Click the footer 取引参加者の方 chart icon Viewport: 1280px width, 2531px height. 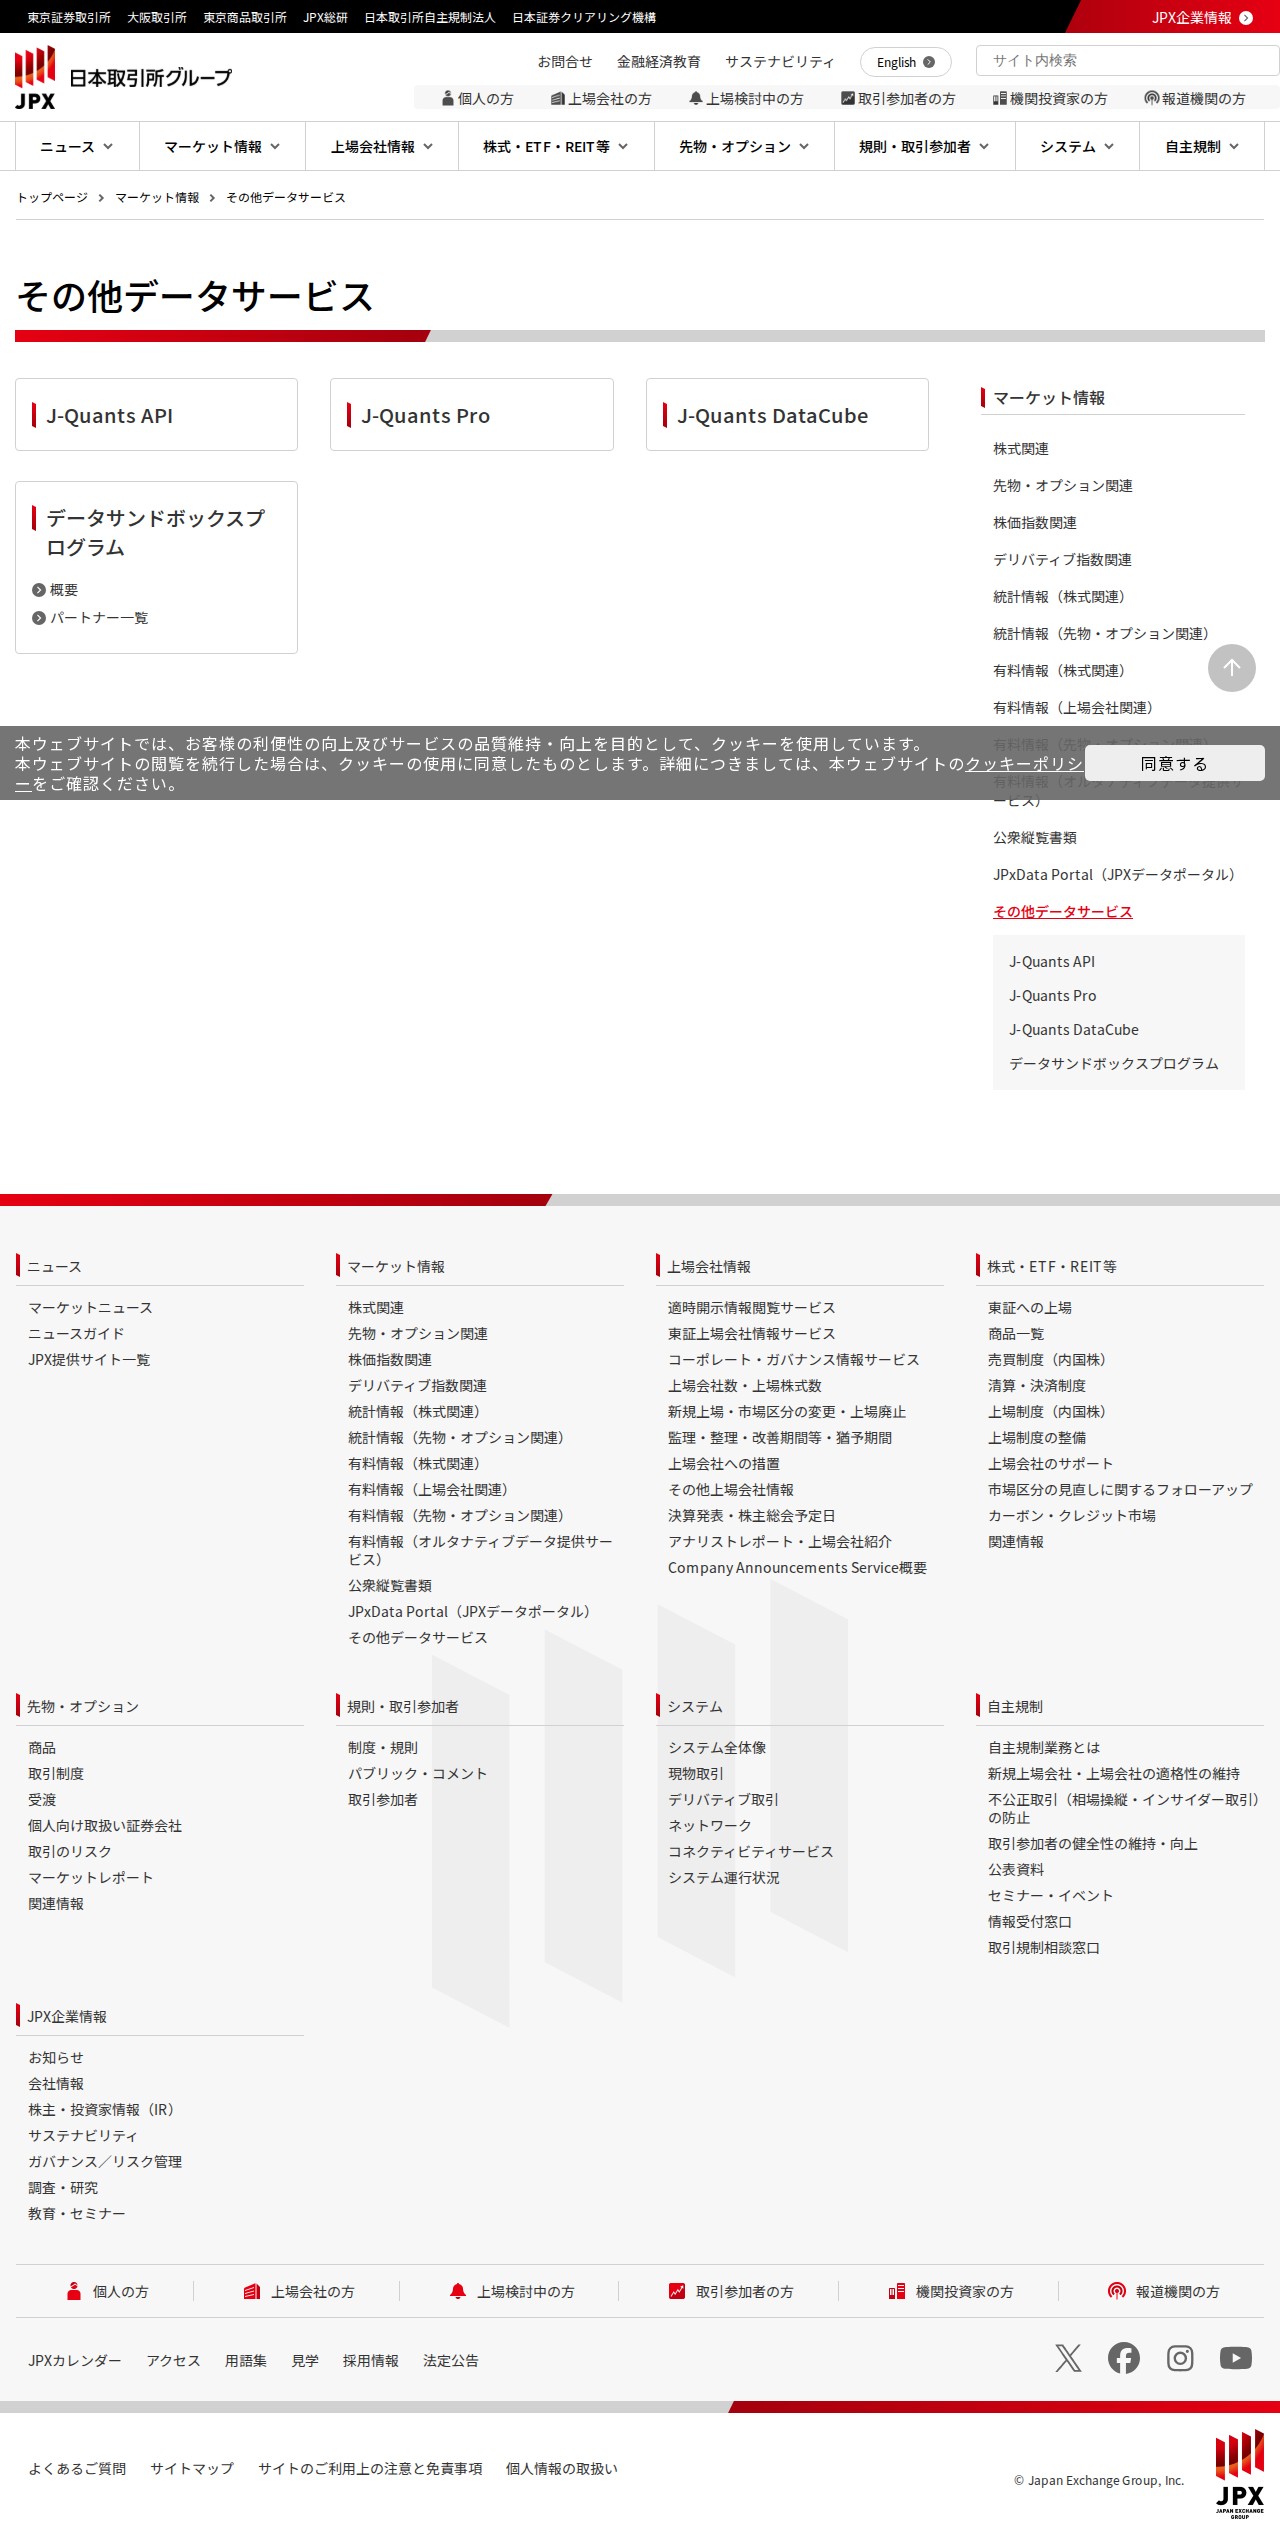[677, 2291]
